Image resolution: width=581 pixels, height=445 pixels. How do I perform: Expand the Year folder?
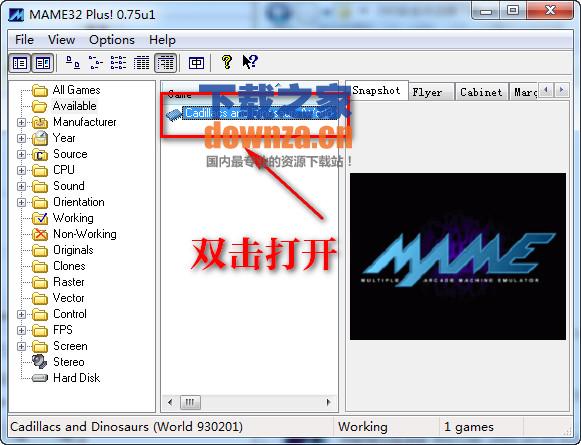click(21, 138)
